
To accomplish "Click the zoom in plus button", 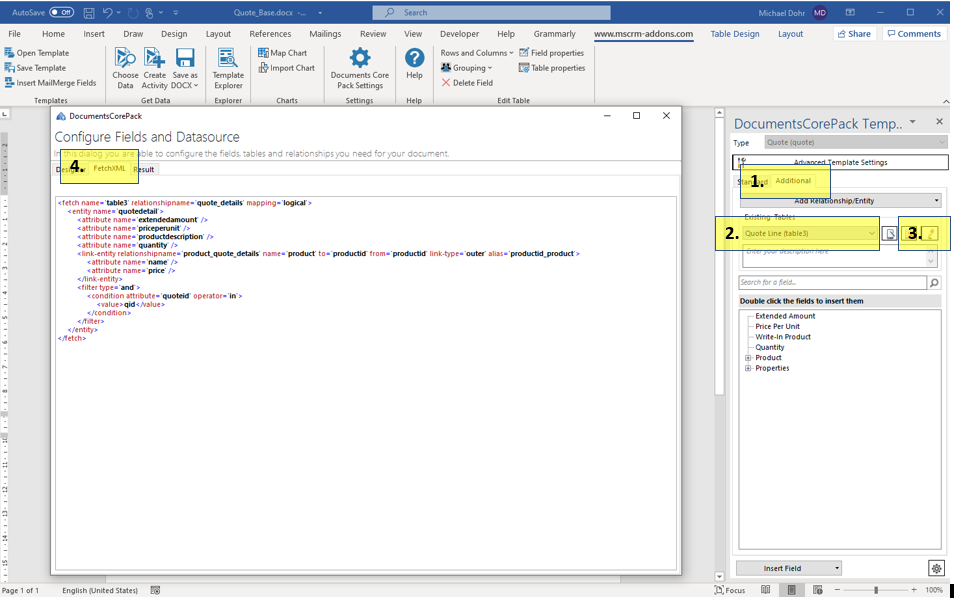I will tap(913, 590).
